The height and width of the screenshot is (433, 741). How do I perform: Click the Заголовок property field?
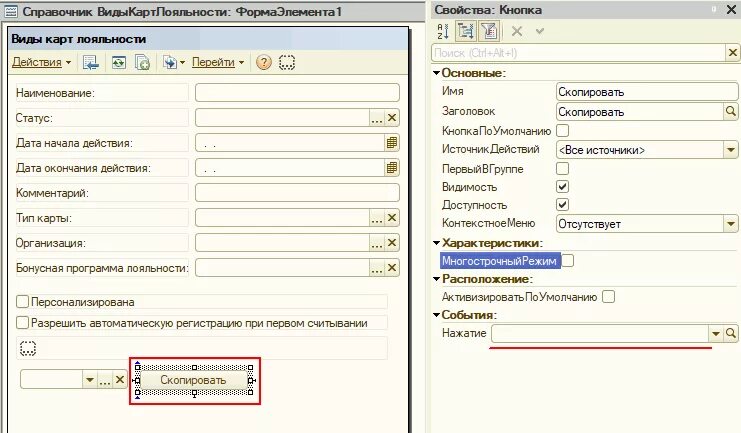point(640,112)
